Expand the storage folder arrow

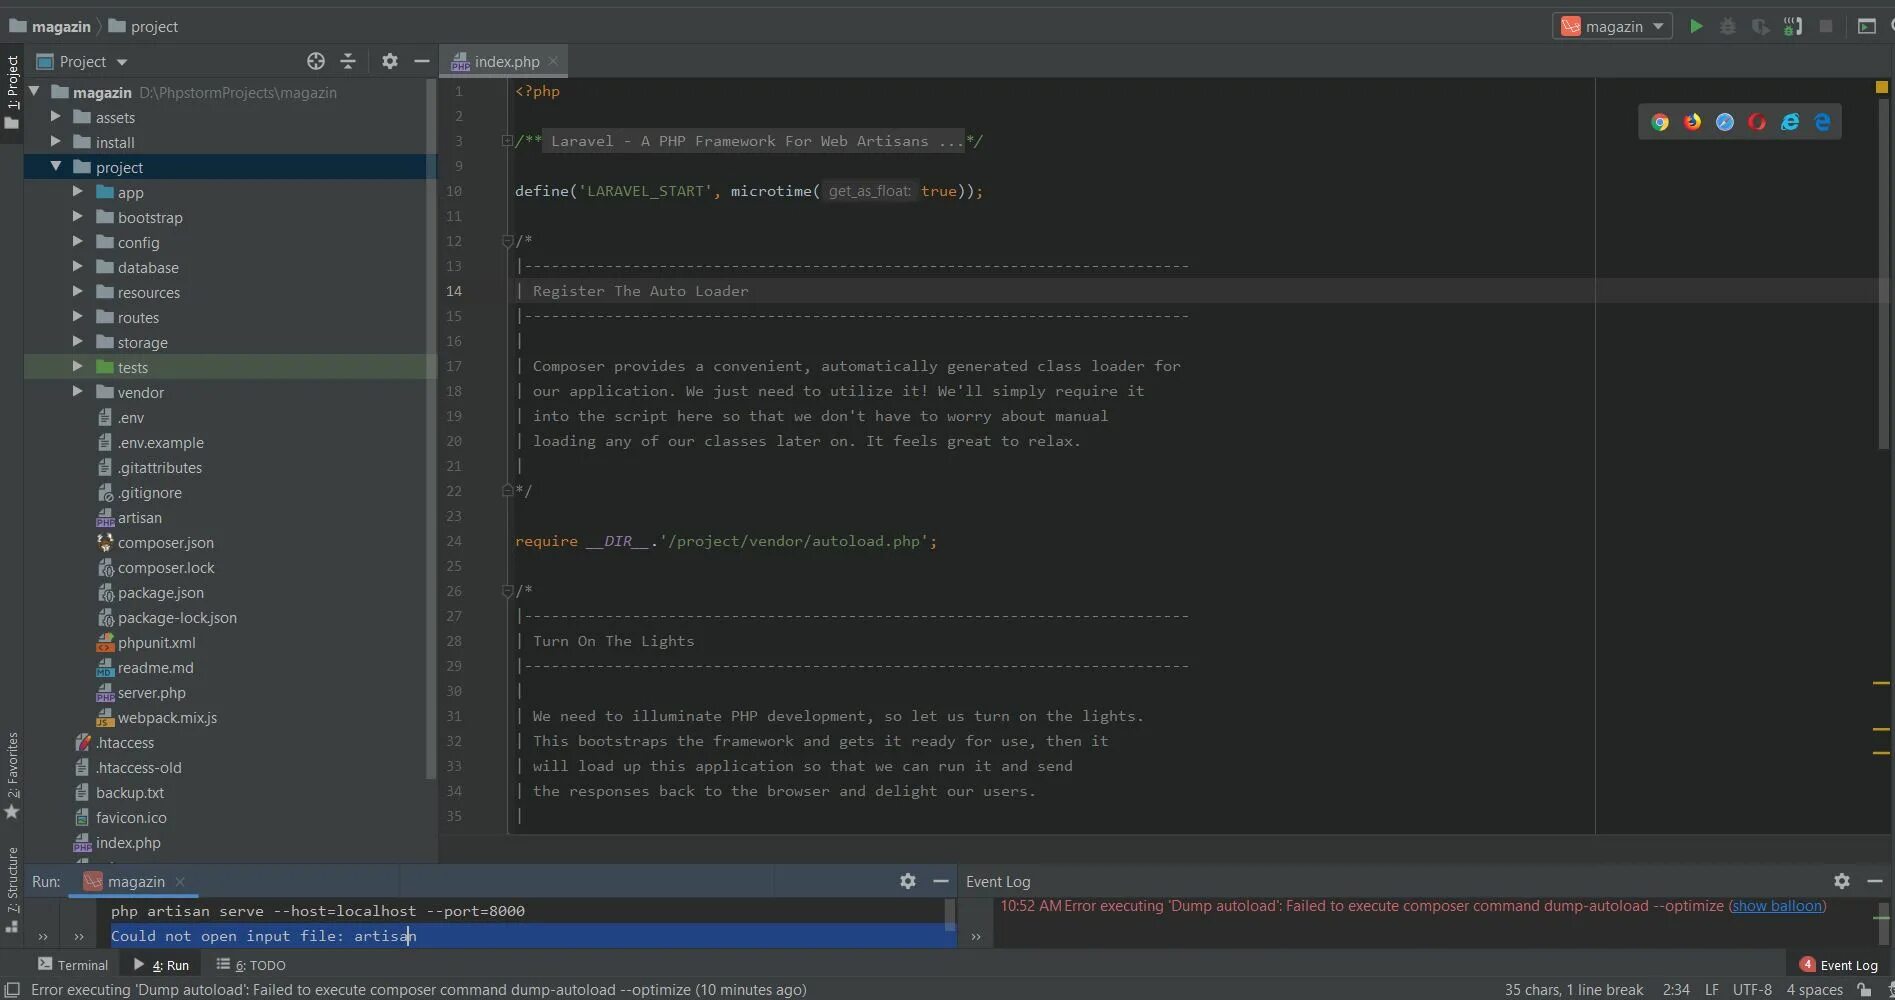(x=77, y=342)
